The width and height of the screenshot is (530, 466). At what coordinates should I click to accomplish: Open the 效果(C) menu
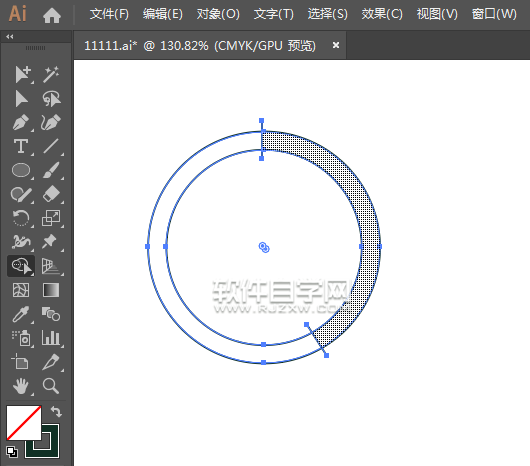click(x=382, y=14)
